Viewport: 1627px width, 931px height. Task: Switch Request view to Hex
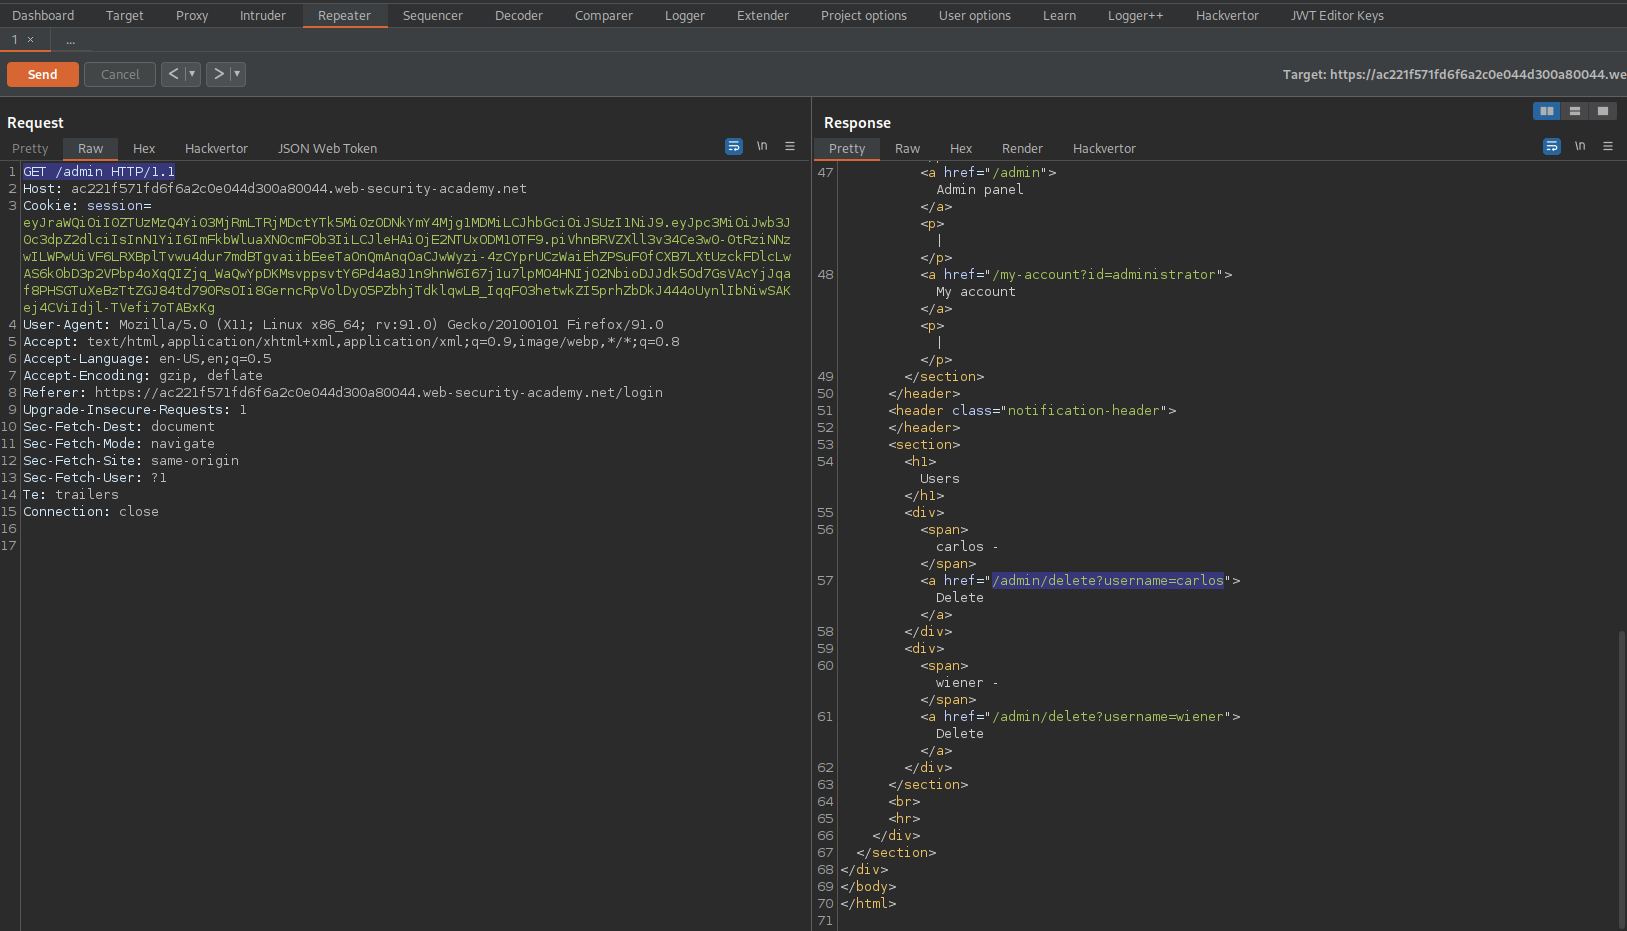(x=144, y=148)
